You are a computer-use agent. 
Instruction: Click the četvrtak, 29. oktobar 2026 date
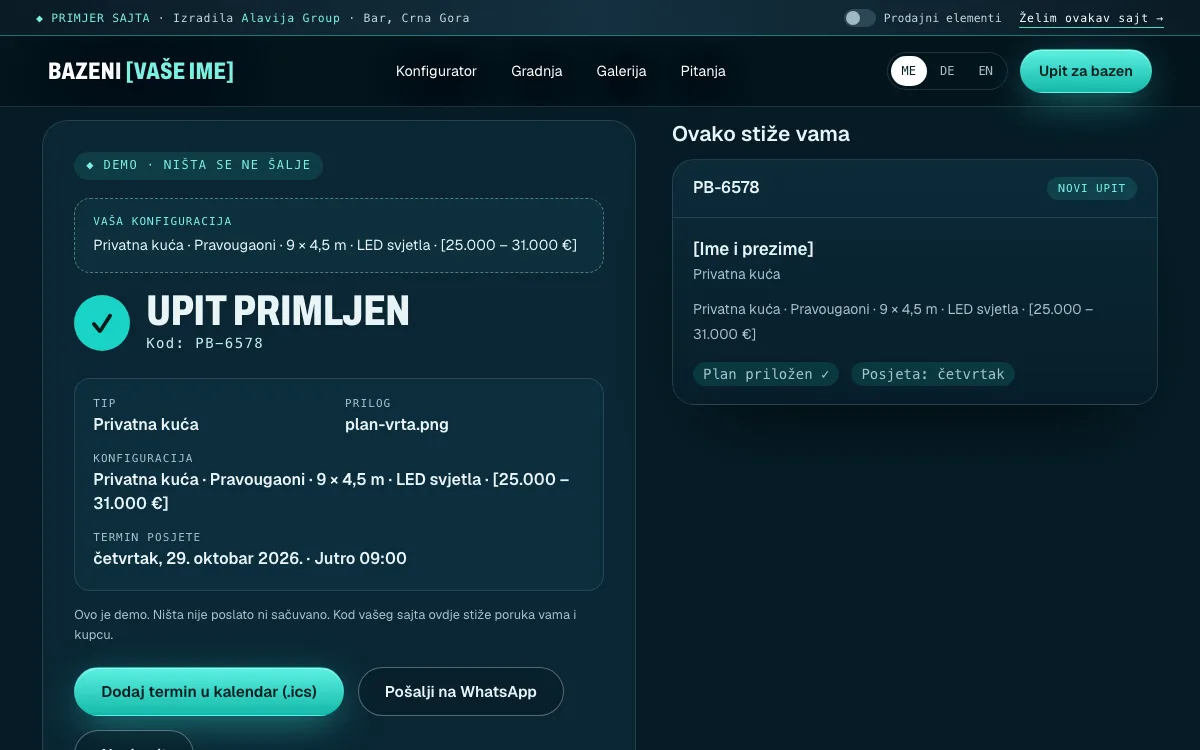pyautogui.click(x=198, y=558)
